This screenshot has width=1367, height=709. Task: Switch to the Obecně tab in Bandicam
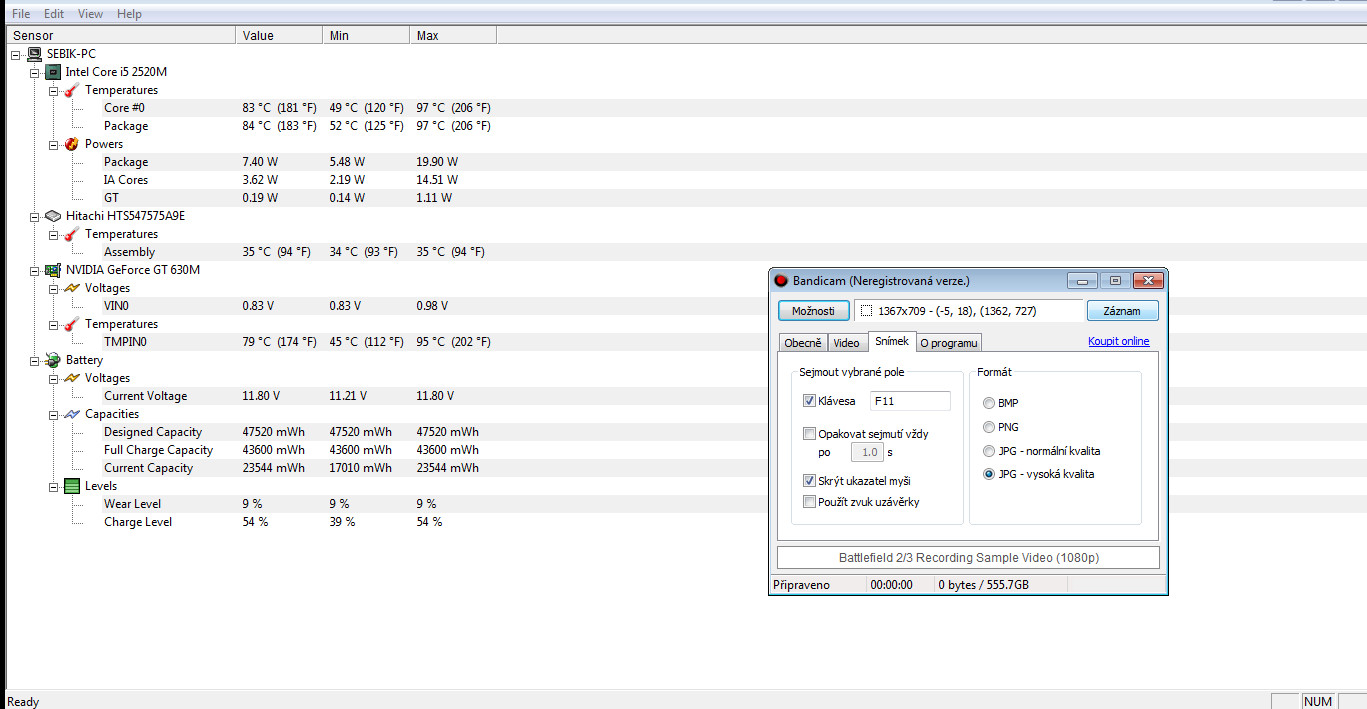[803, 343]
